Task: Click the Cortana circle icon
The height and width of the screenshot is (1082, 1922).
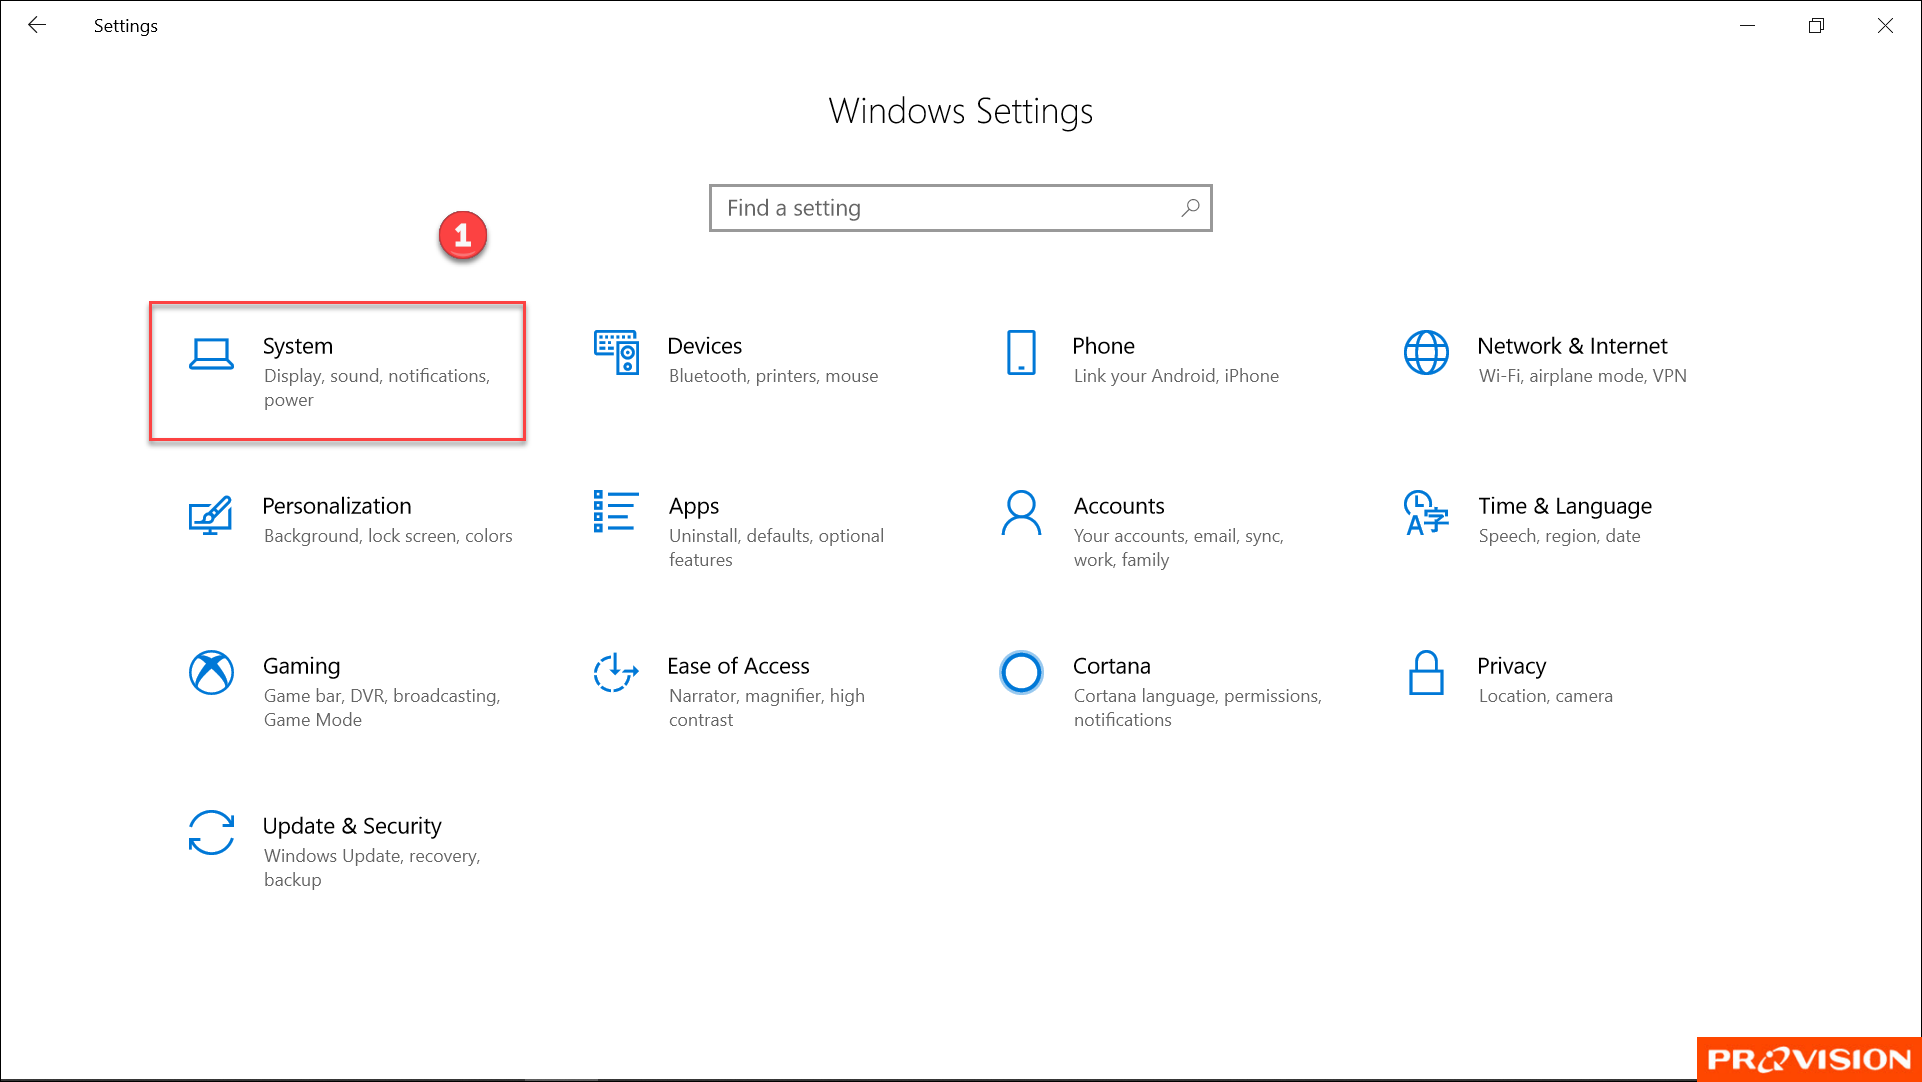Action: pyautogui.click(x=1021, y=672)
